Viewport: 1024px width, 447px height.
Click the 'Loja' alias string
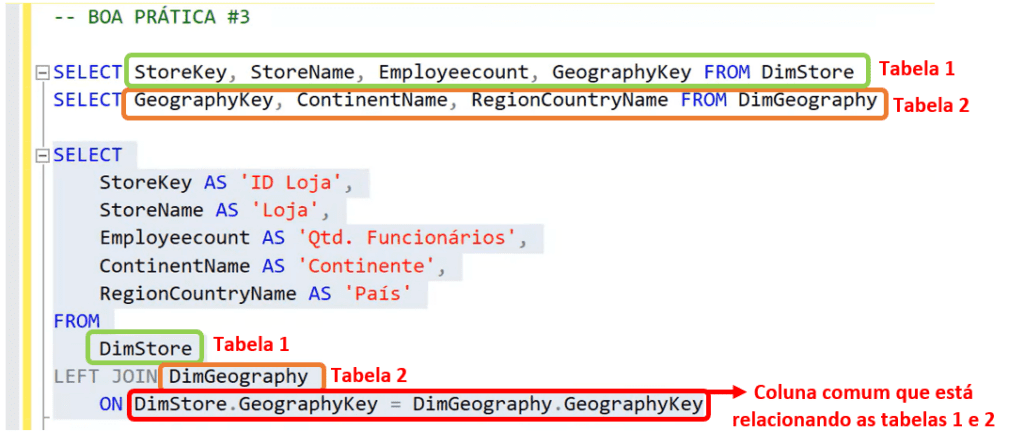click(x=285, y=210)
